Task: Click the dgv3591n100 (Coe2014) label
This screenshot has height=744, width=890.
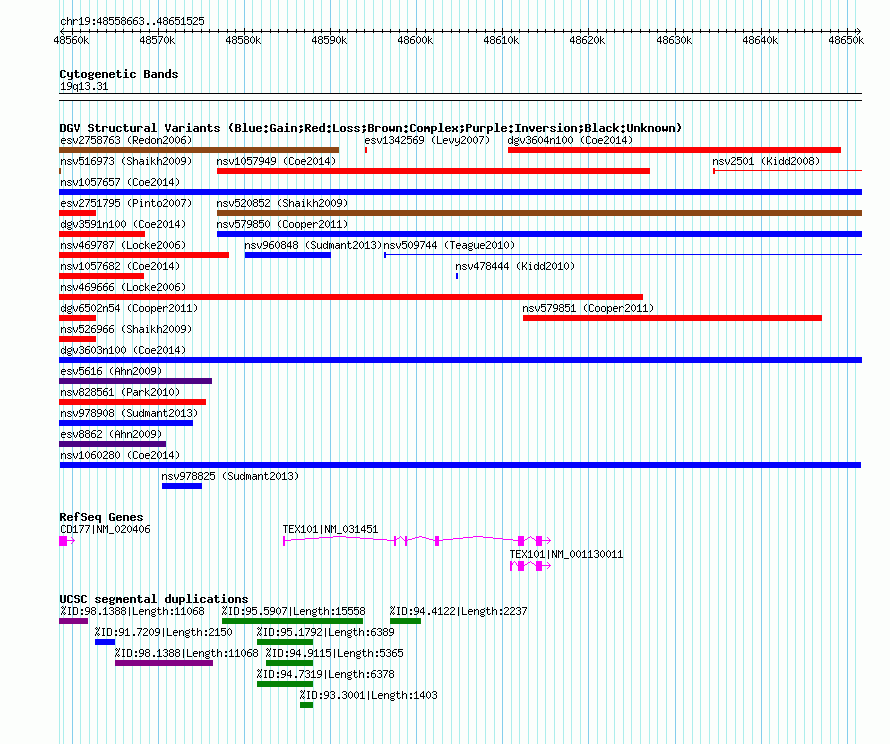Action: (123, 224)
